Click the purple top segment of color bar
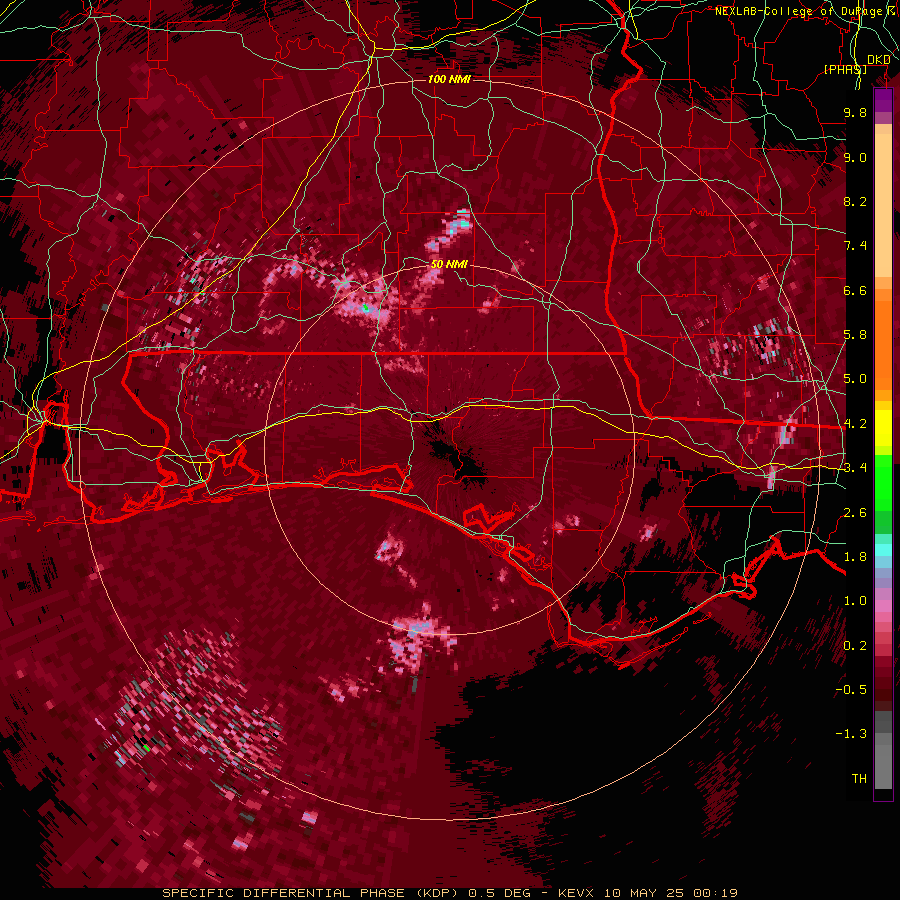 coord(883,101)
